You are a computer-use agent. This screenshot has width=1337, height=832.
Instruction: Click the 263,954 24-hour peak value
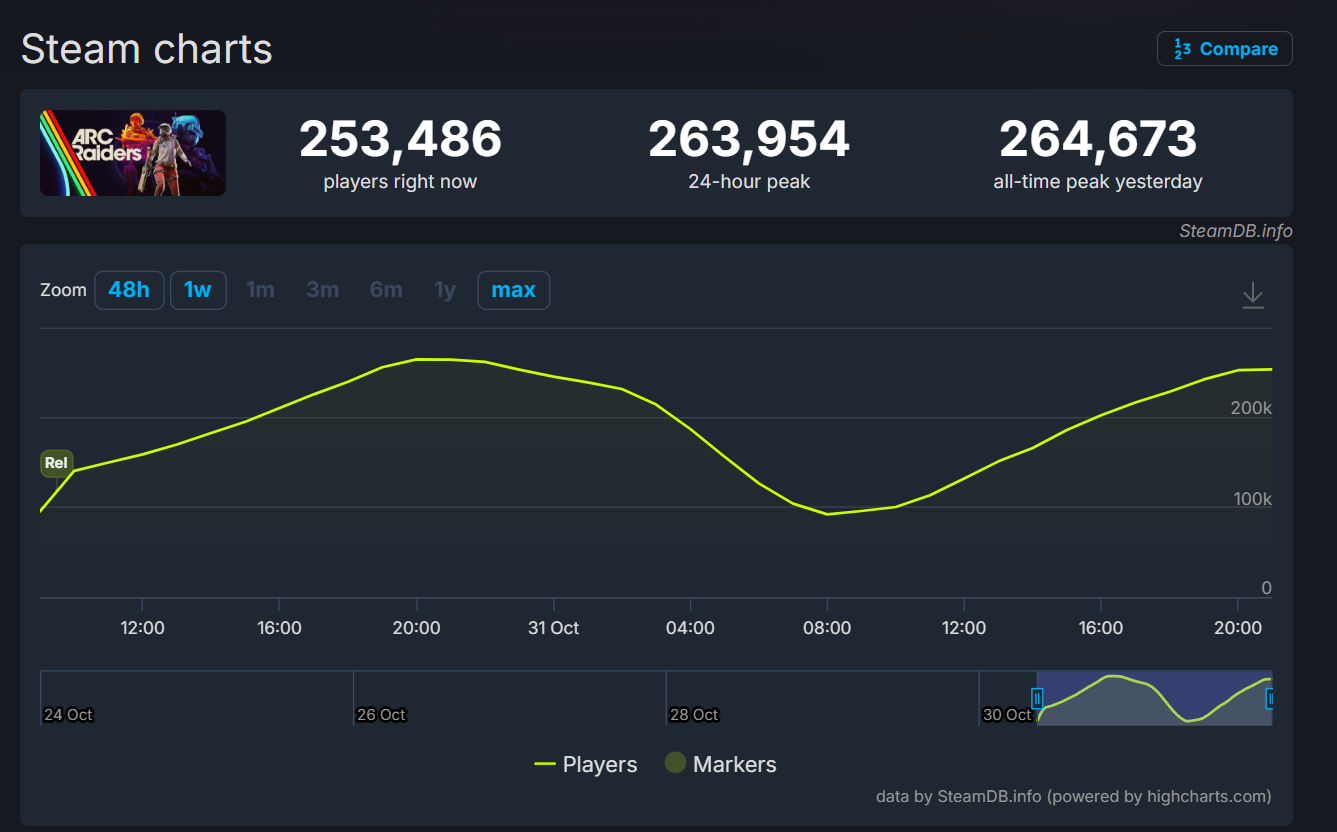(749, 139)
